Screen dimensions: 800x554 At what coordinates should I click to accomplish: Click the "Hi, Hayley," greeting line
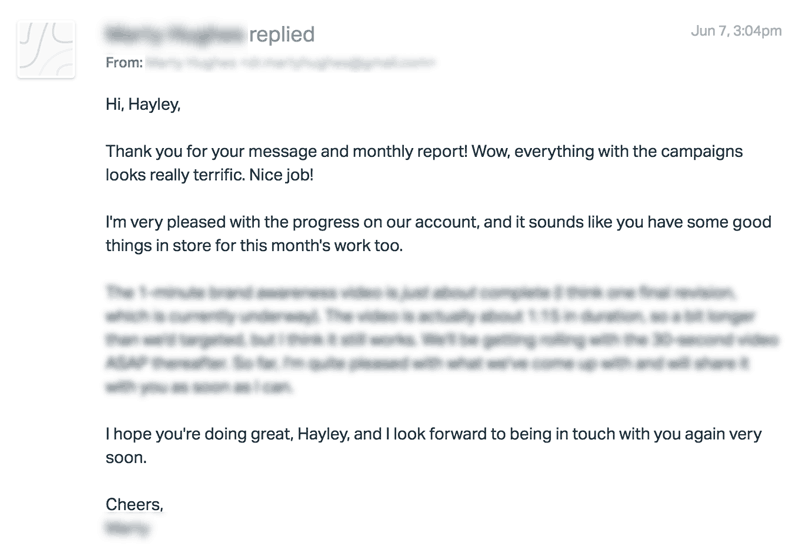(x=143, y=104)
